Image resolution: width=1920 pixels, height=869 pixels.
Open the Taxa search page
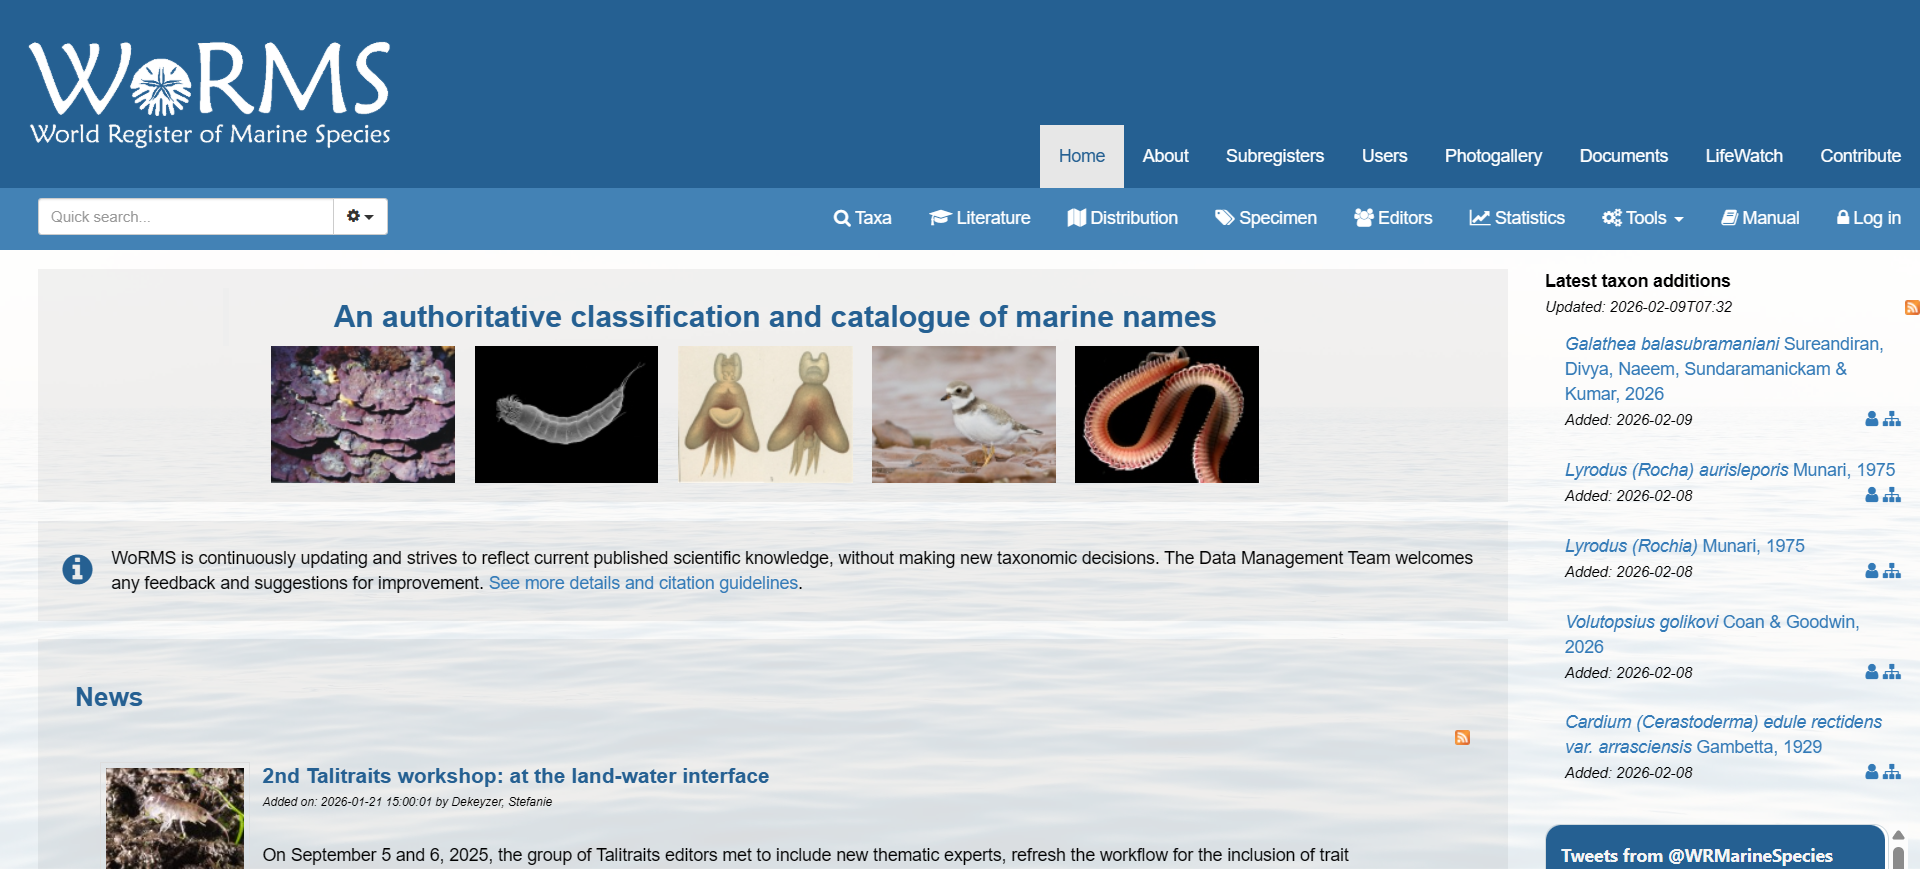pyautogui.click(x=862, y=218)
